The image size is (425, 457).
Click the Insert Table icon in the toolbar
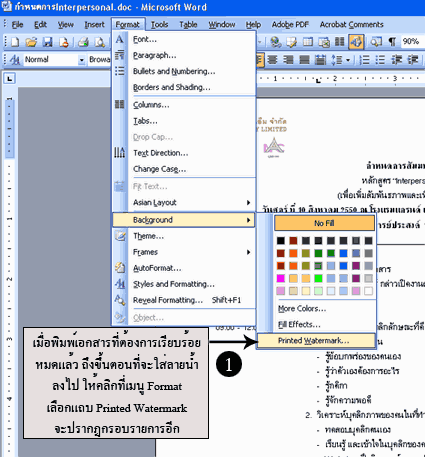click(x=308, y=42)
